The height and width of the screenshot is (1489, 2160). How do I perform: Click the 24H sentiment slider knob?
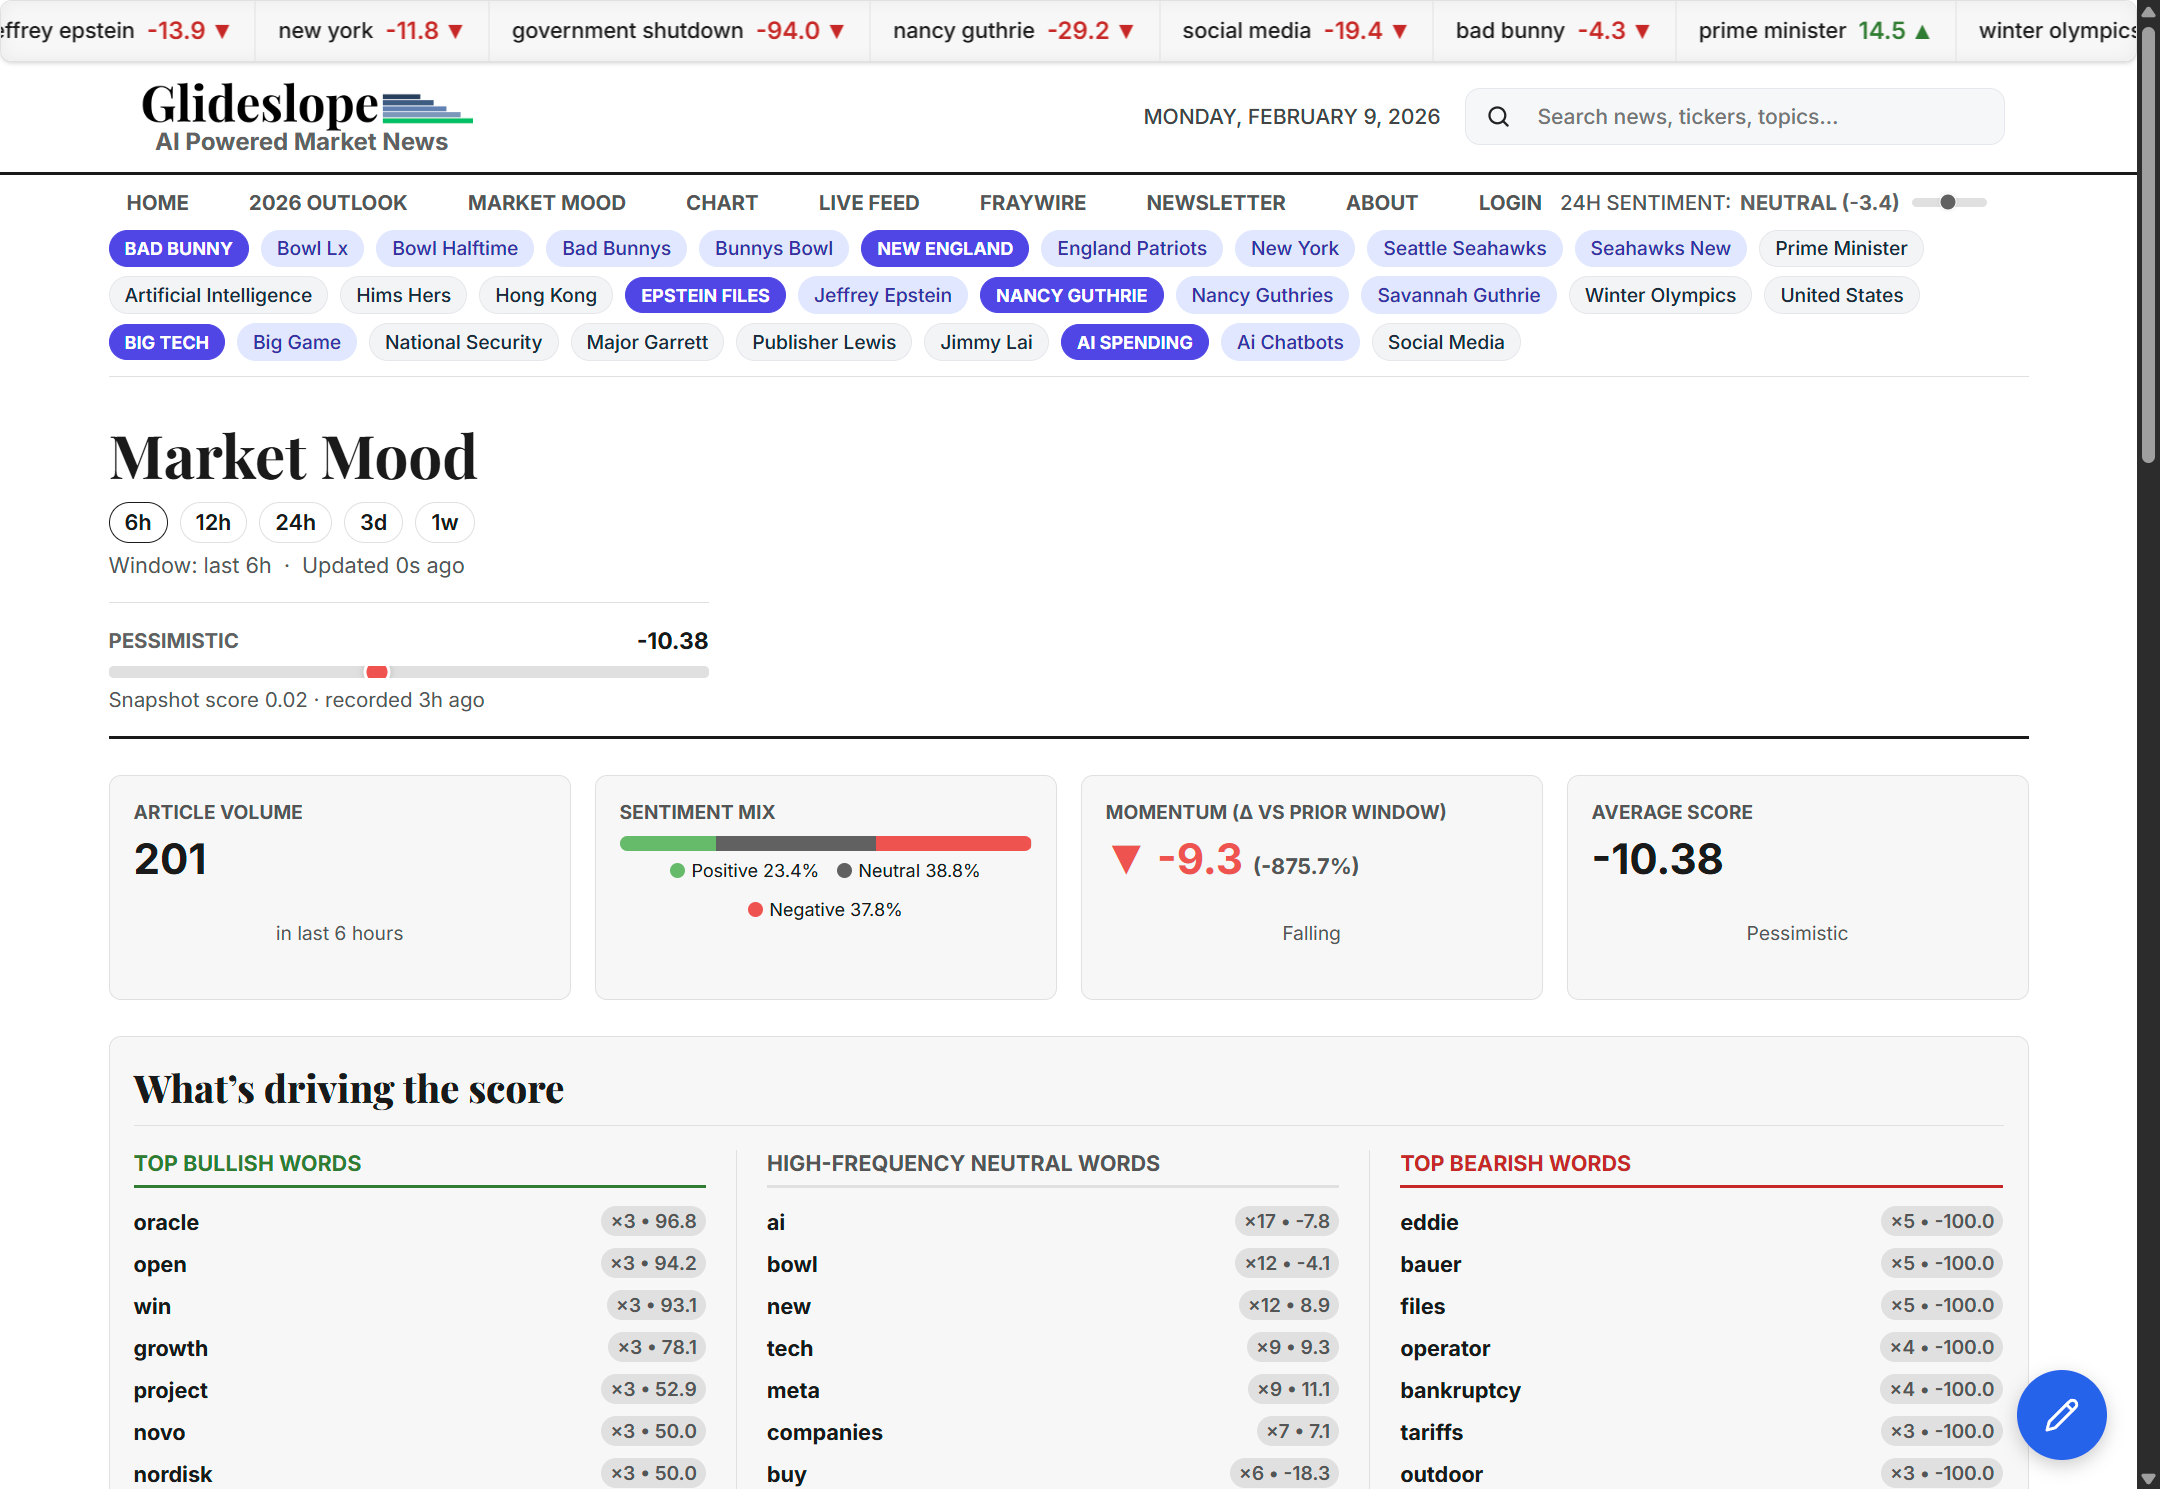tap(1947, 203)
